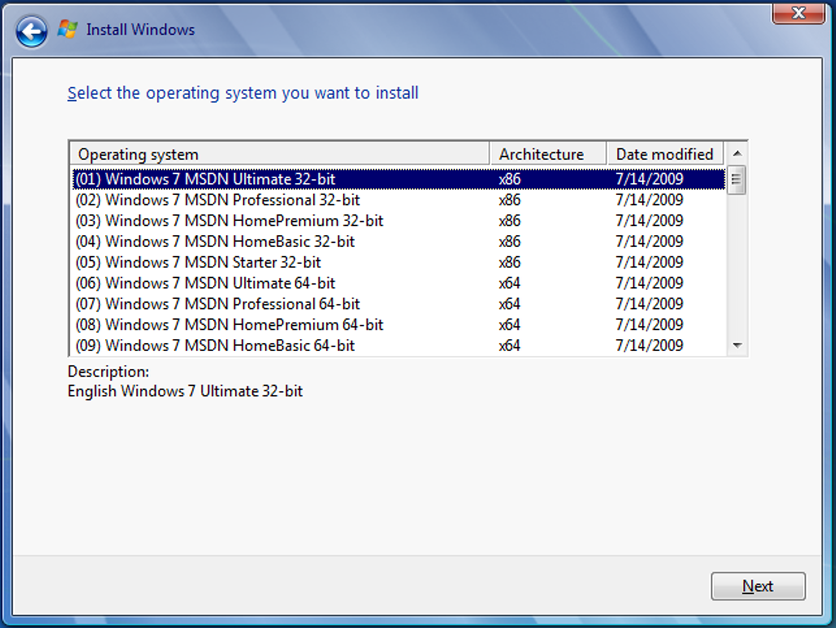Select Windows 7 MSDN Ultimate 64-bit
The height and width of the screenshot is (628, 836).
(200, 283)
